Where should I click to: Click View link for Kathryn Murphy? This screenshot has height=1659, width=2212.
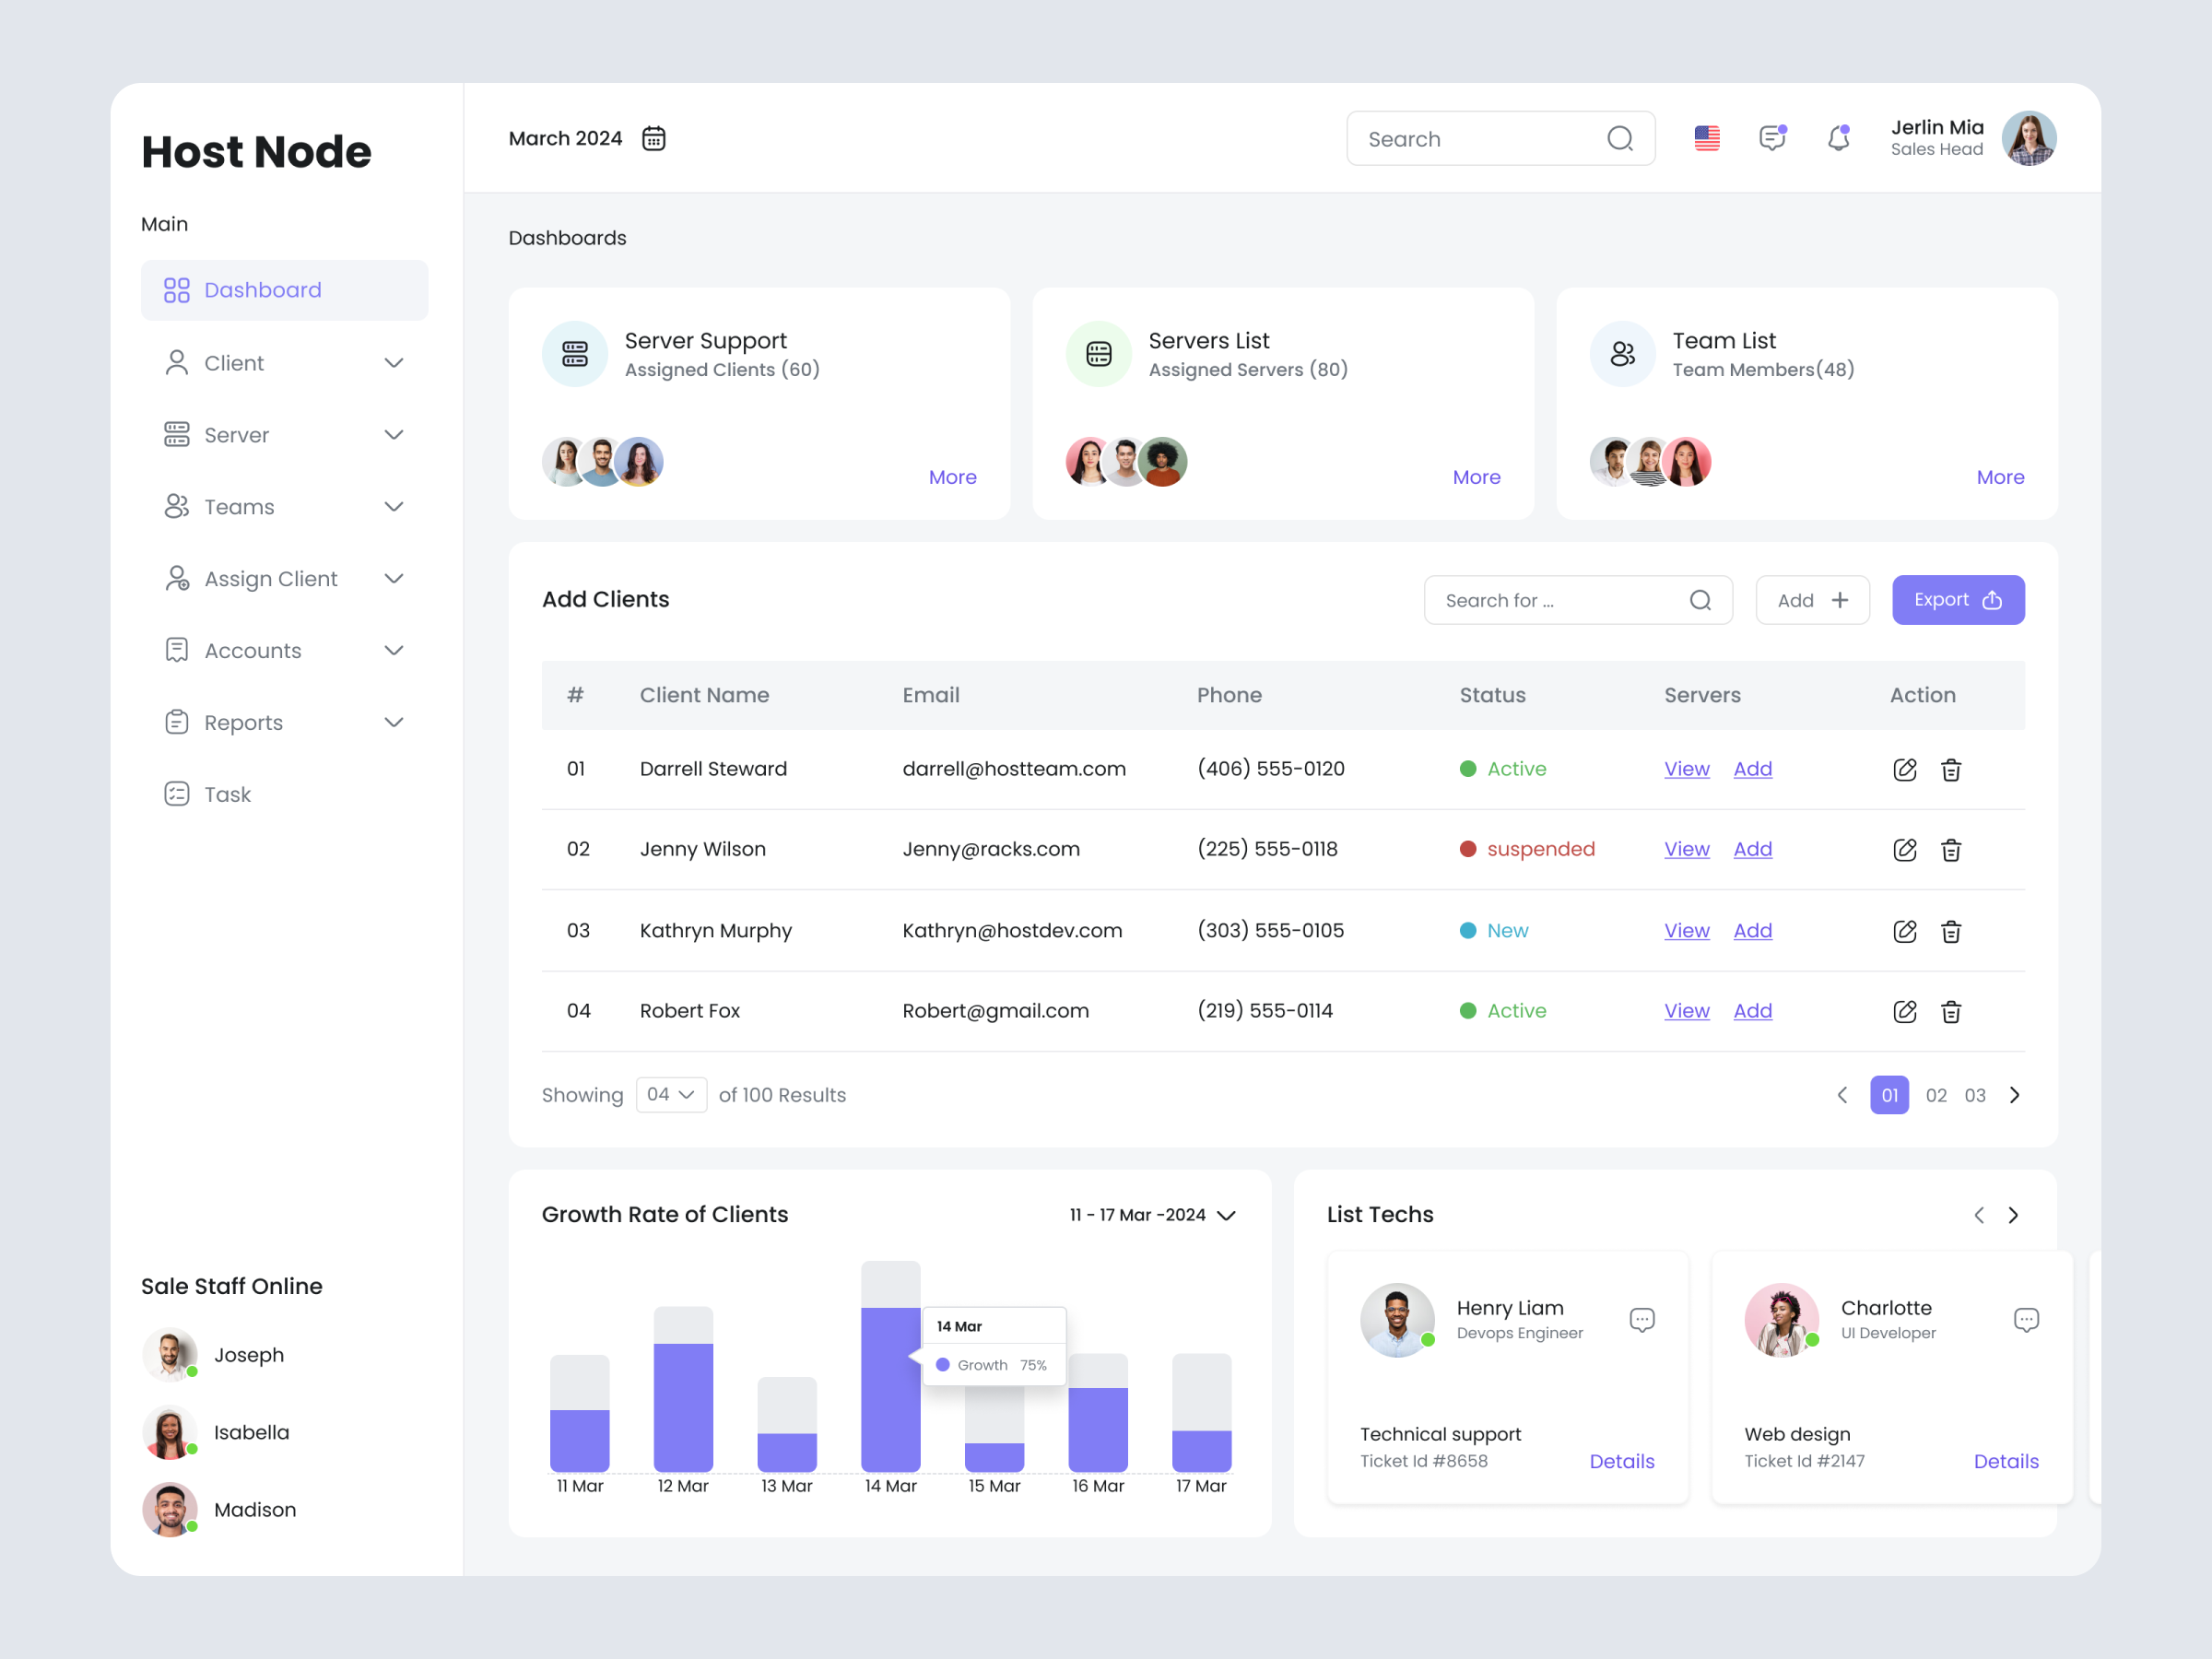click(x=1686, y=930)
